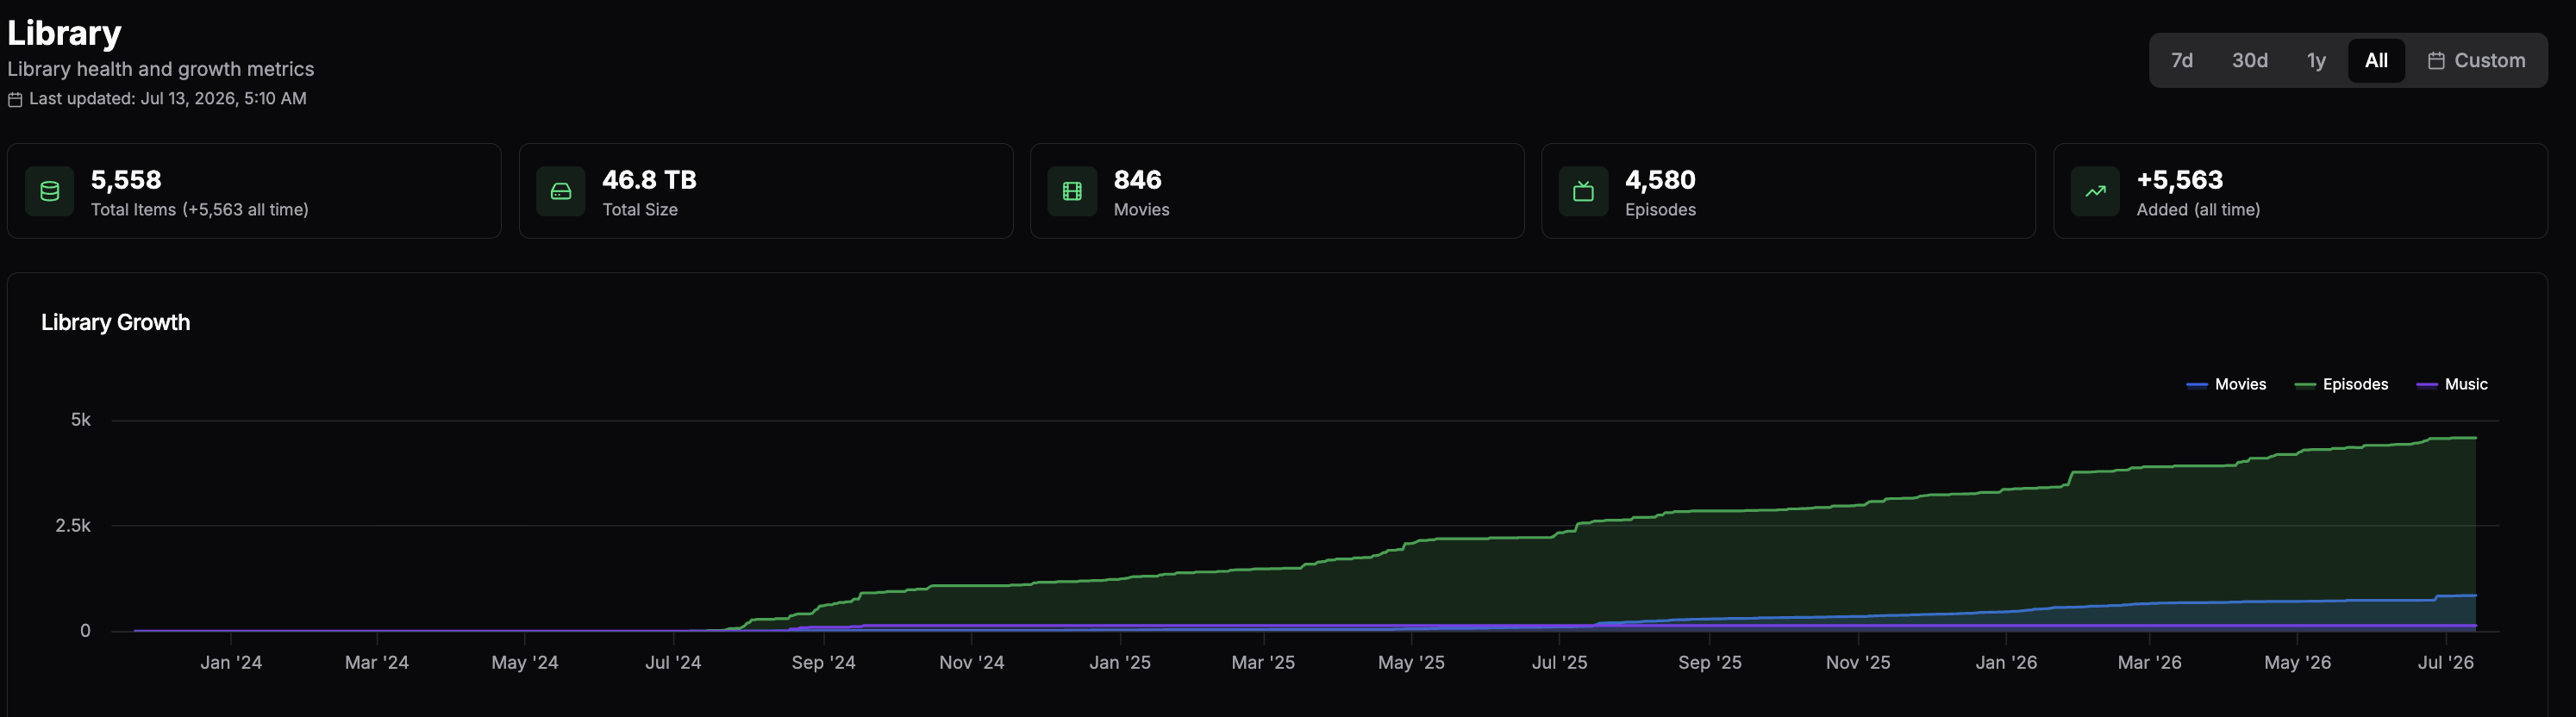Viewport: 2576px width, 717px height.
Task: Click the 5k y-axis label
Action: (x=81, y=420)
